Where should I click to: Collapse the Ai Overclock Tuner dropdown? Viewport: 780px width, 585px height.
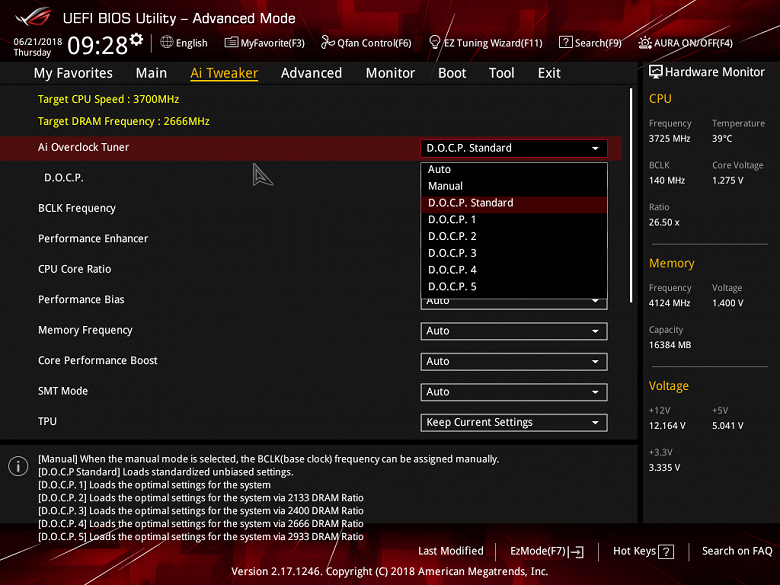click(514, 148)
